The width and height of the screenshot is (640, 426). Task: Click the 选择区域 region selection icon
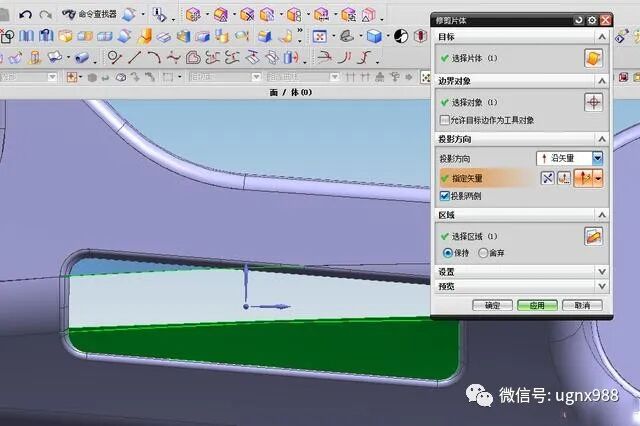point(593,236)
